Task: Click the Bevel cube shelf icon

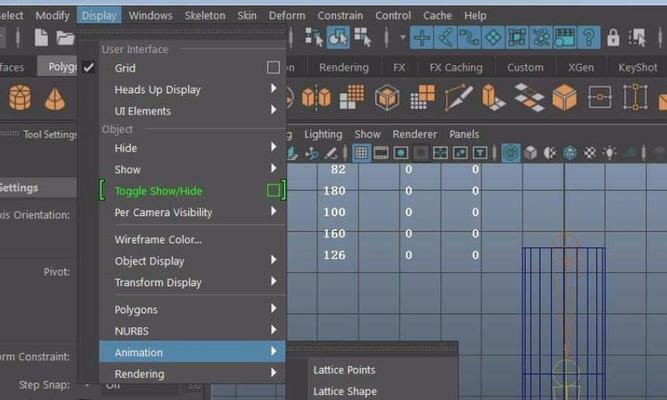Action: coord(387,97)
